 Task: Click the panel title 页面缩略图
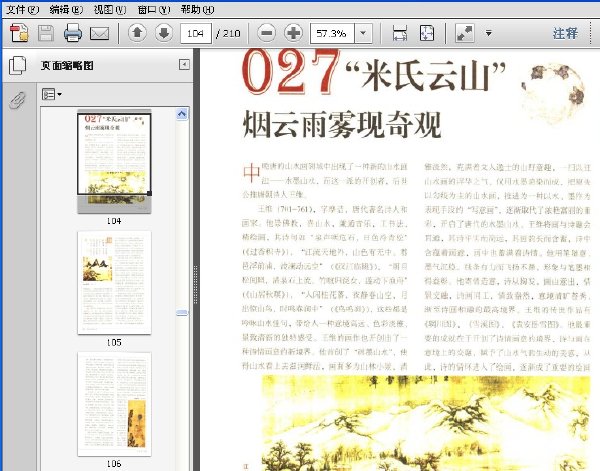pyautogui.click(x=67, y=65)
